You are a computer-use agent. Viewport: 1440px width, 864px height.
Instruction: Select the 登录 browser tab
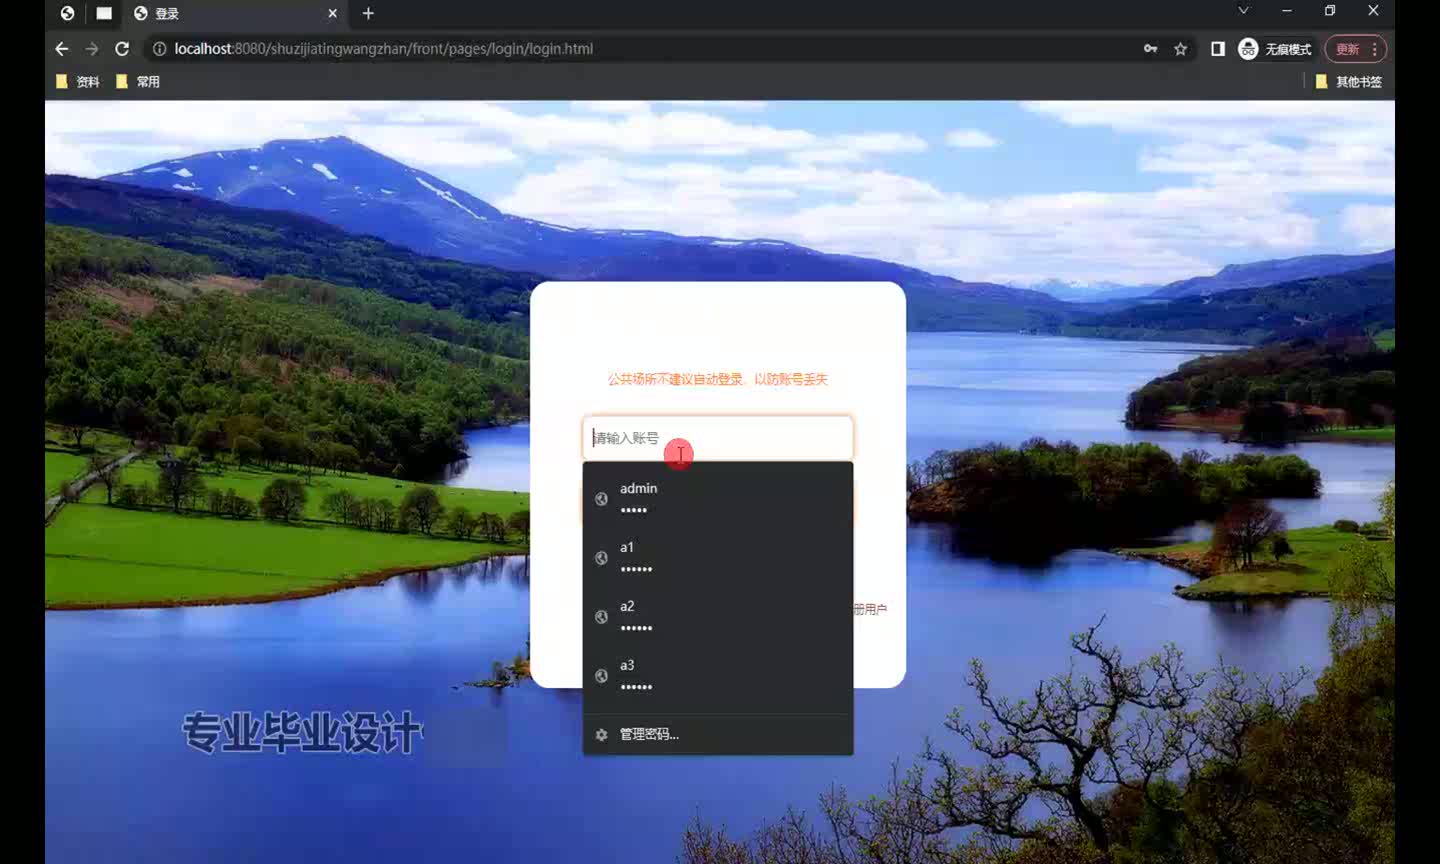point(235,13)
